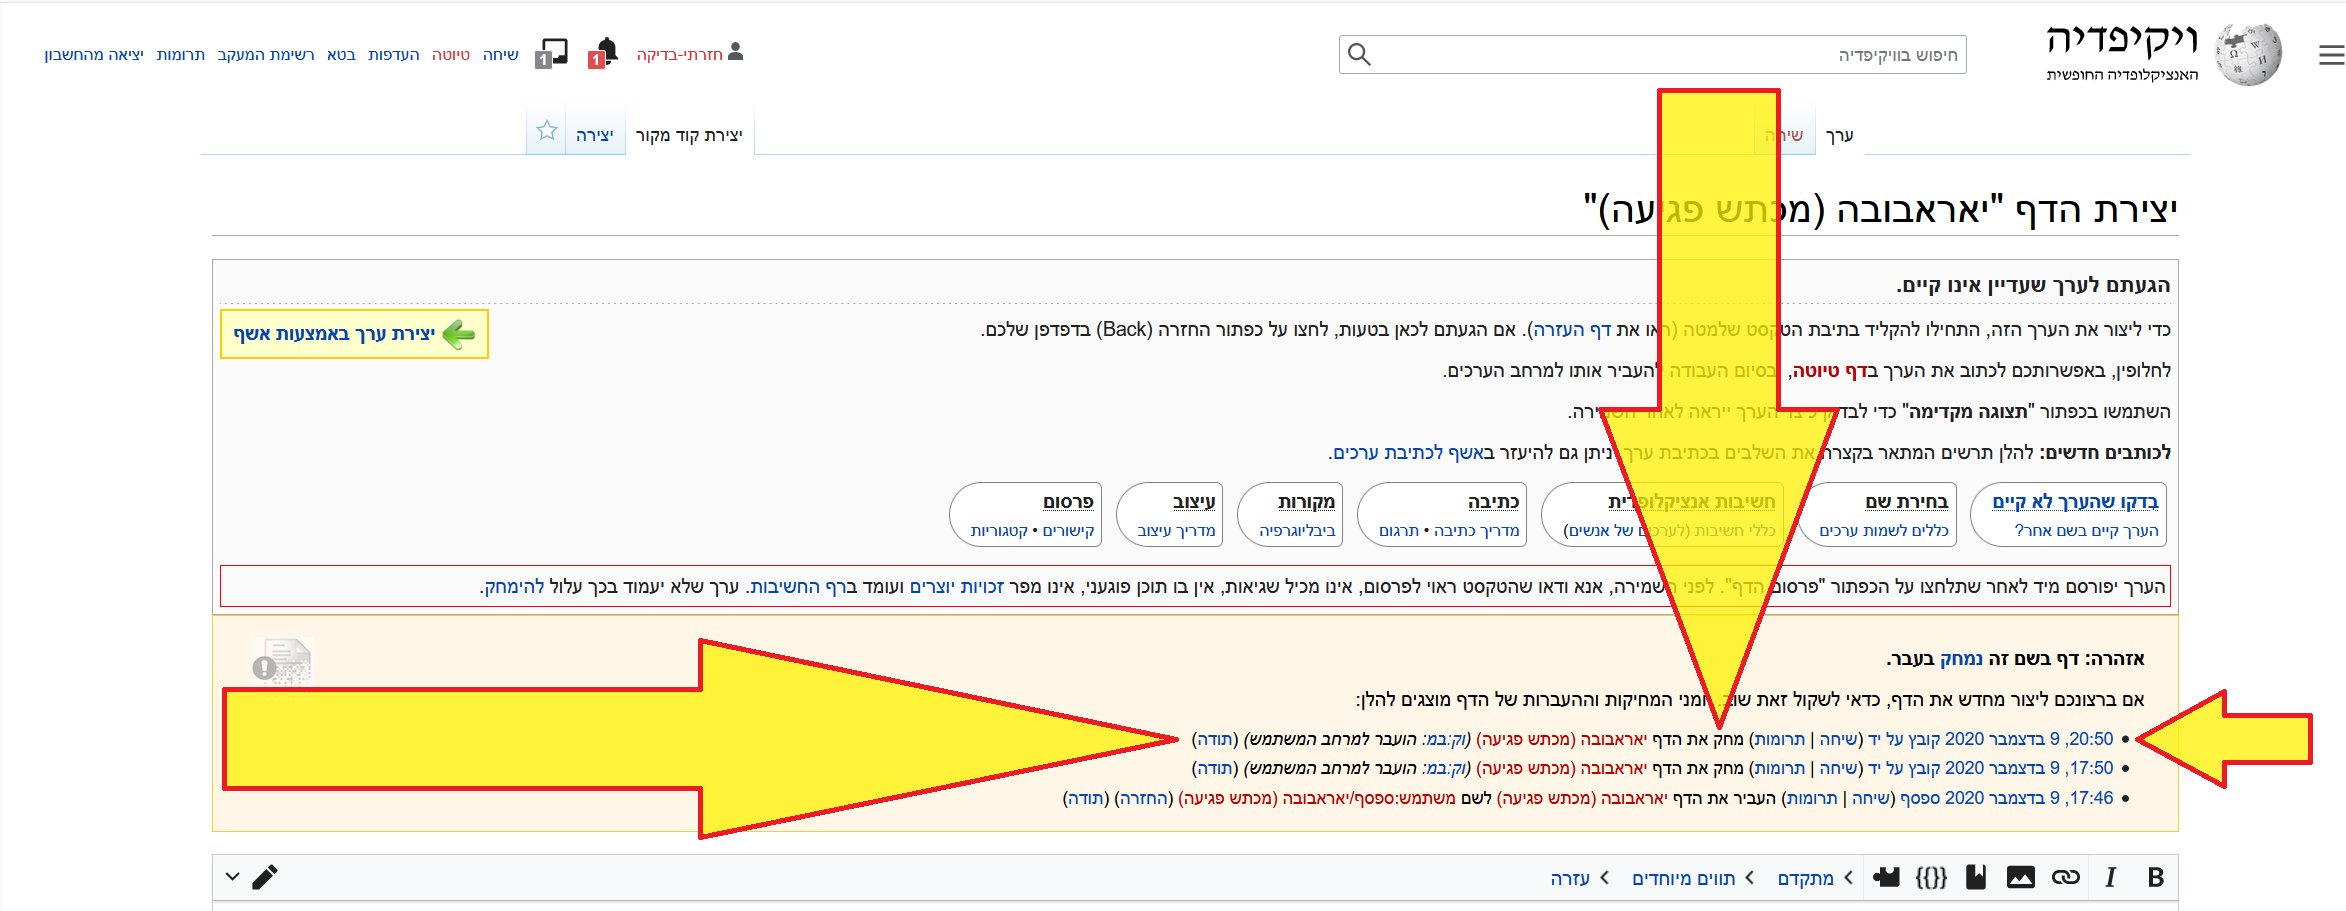Click 'בדקו שהערך לא קיים' heading link
2346x911 pixels.
2075,502
